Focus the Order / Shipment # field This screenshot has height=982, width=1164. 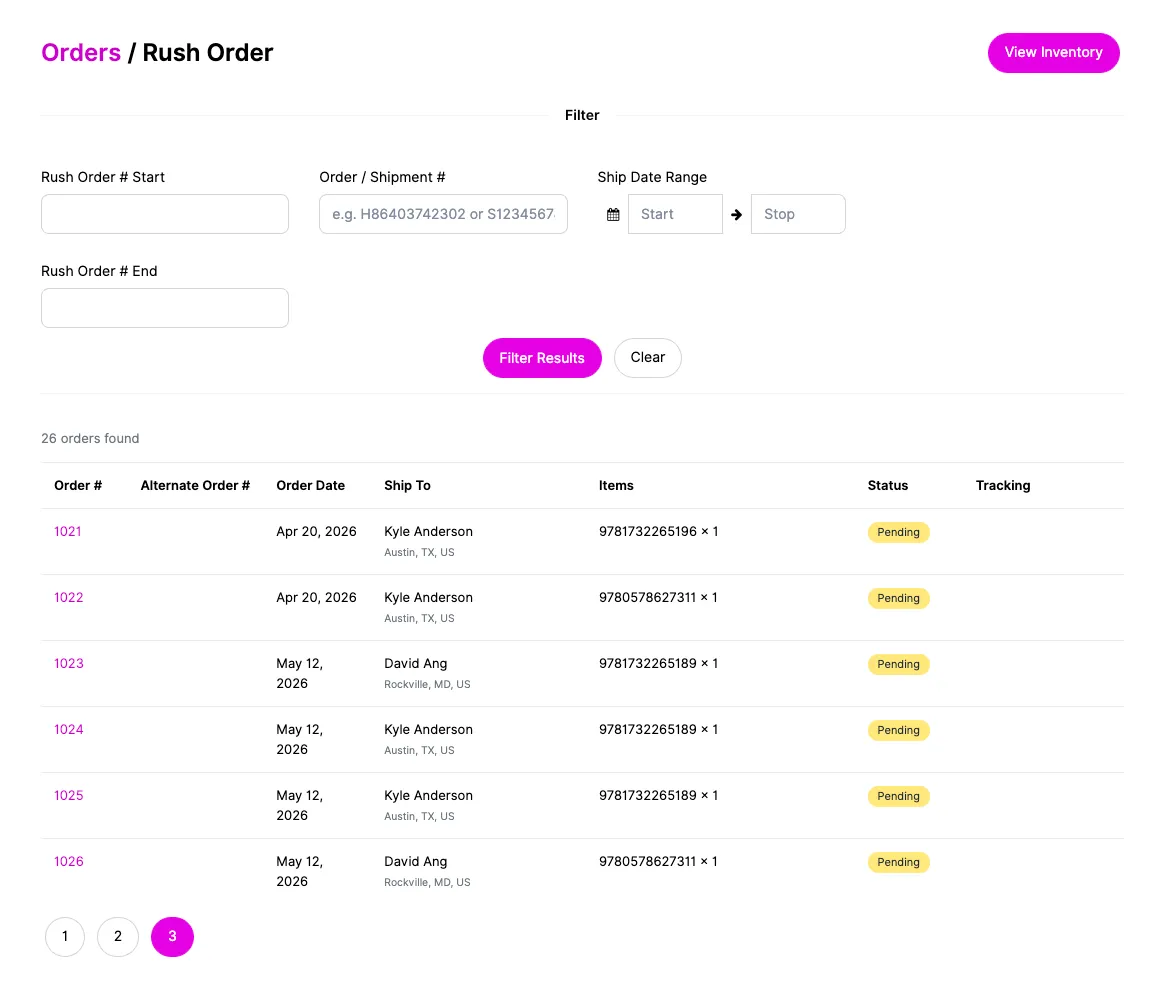click(x=443, y=214)
